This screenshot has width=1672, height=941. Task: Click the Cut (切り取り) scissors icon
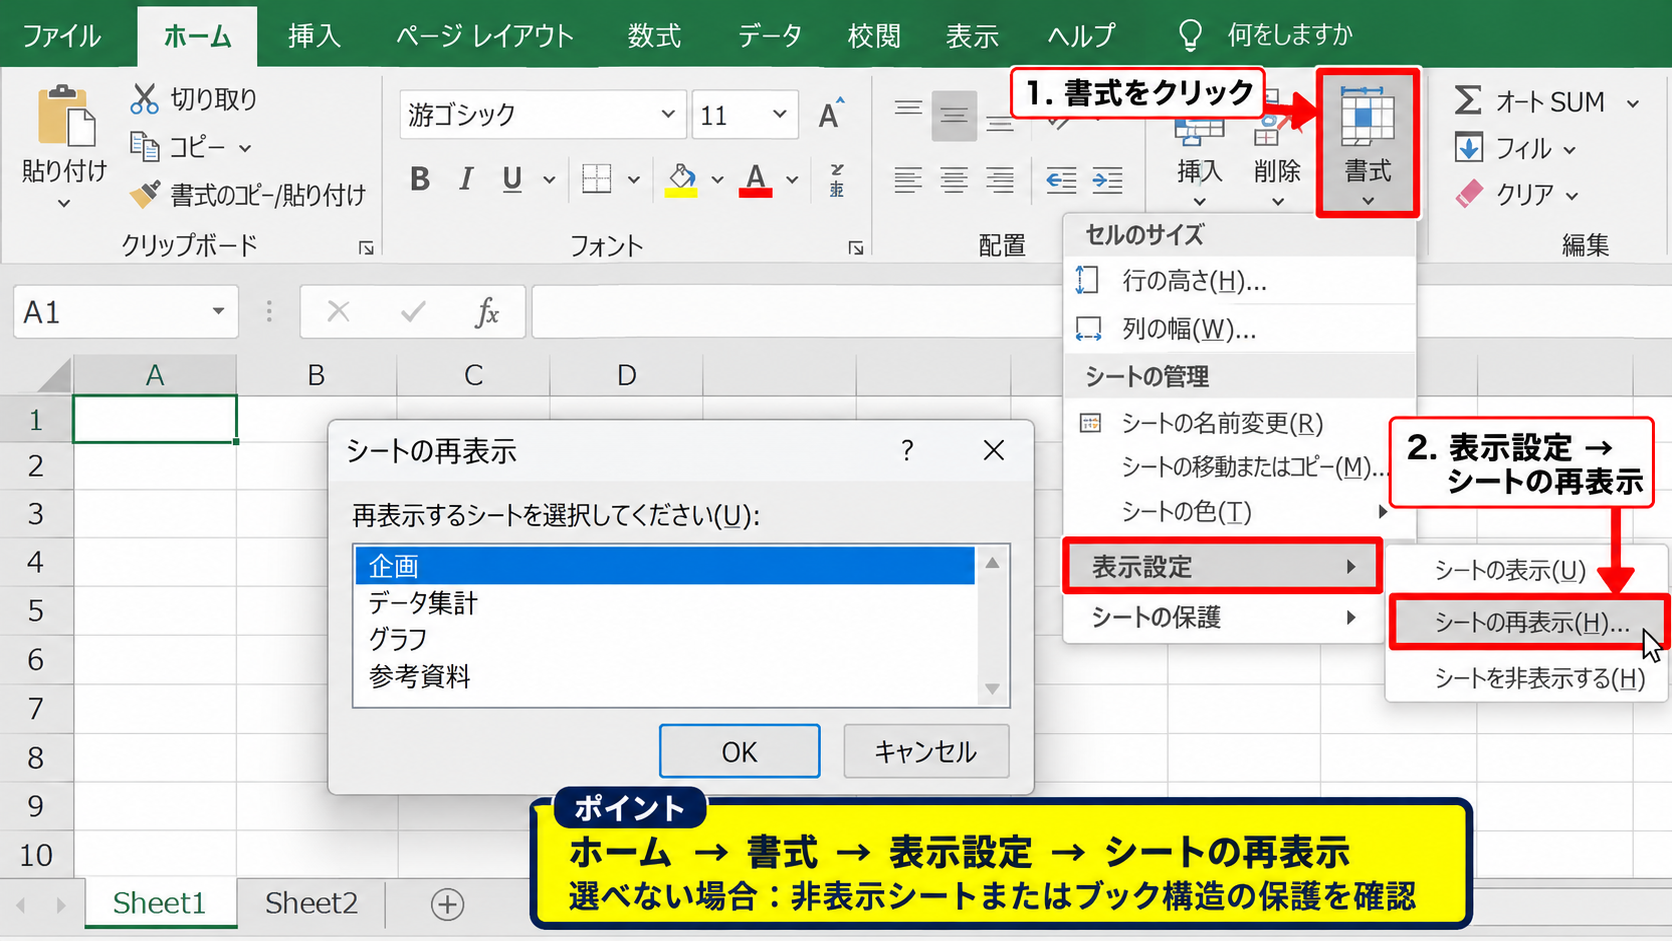pos(144,98)
